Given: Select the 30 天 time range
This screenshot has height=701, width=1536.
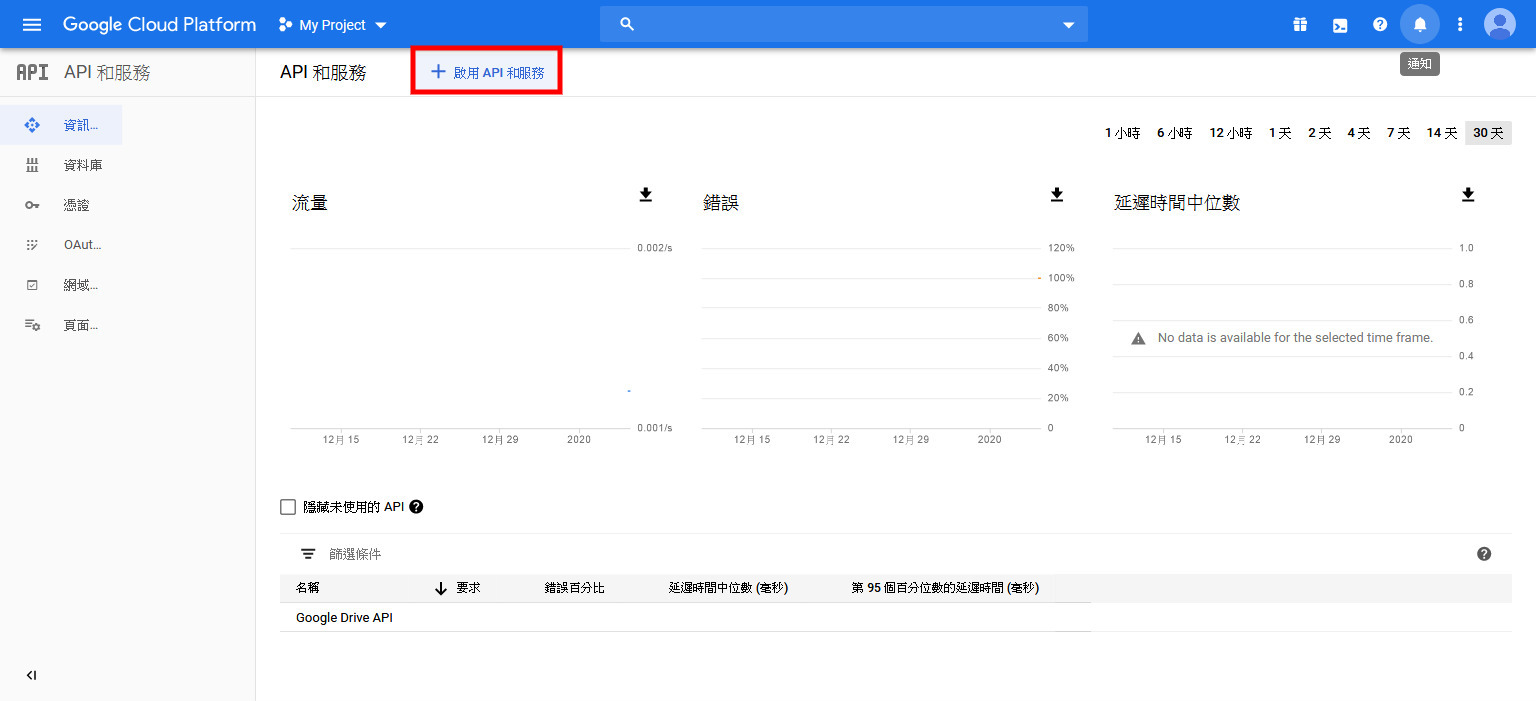Looking at the screenshot, I should coord(1488,133).
